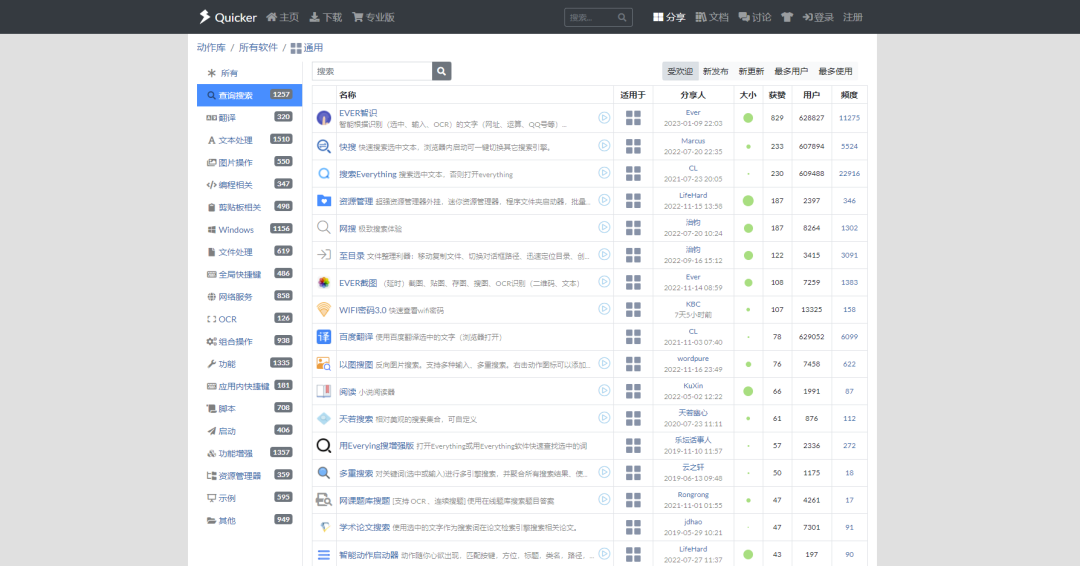Select the 编程相关 category
Viewport: 1080px width, 566px height.
[249, 185]
